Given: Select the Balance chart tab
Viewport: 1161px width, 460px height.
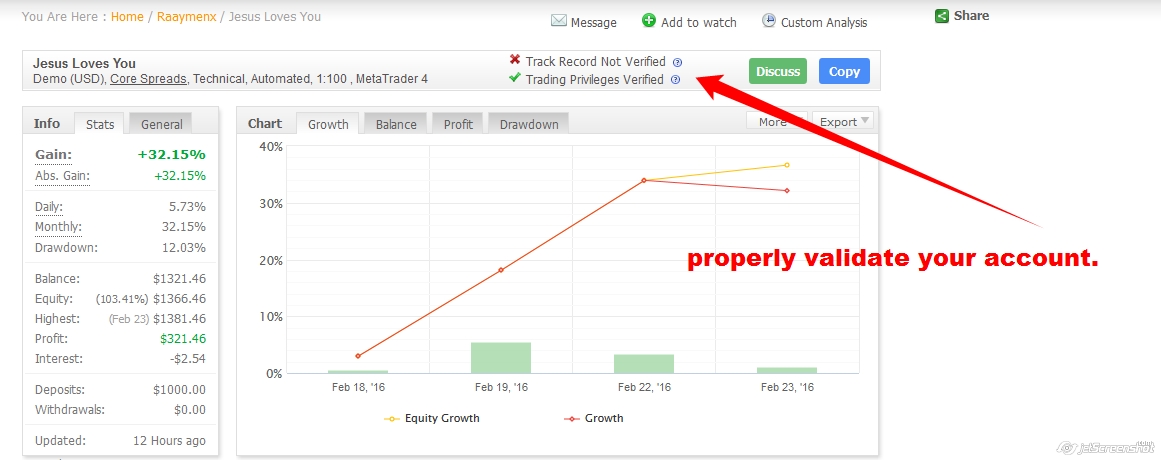Looking at the screenshot, I should pos(396,124).
